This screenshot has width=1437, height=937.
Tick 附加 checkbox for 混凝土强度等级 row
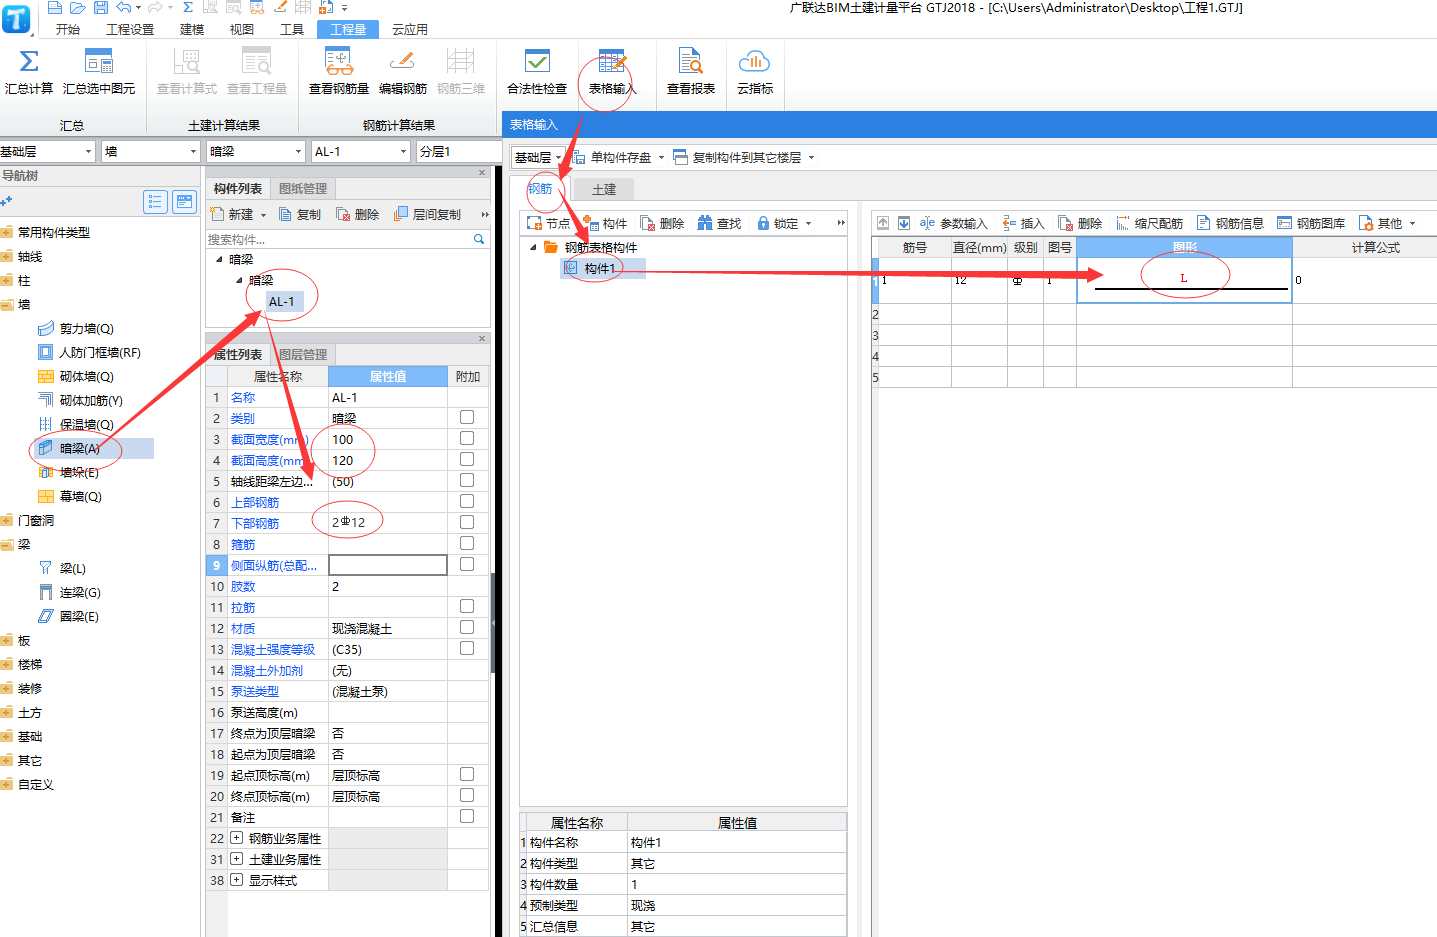coord(467,648)
